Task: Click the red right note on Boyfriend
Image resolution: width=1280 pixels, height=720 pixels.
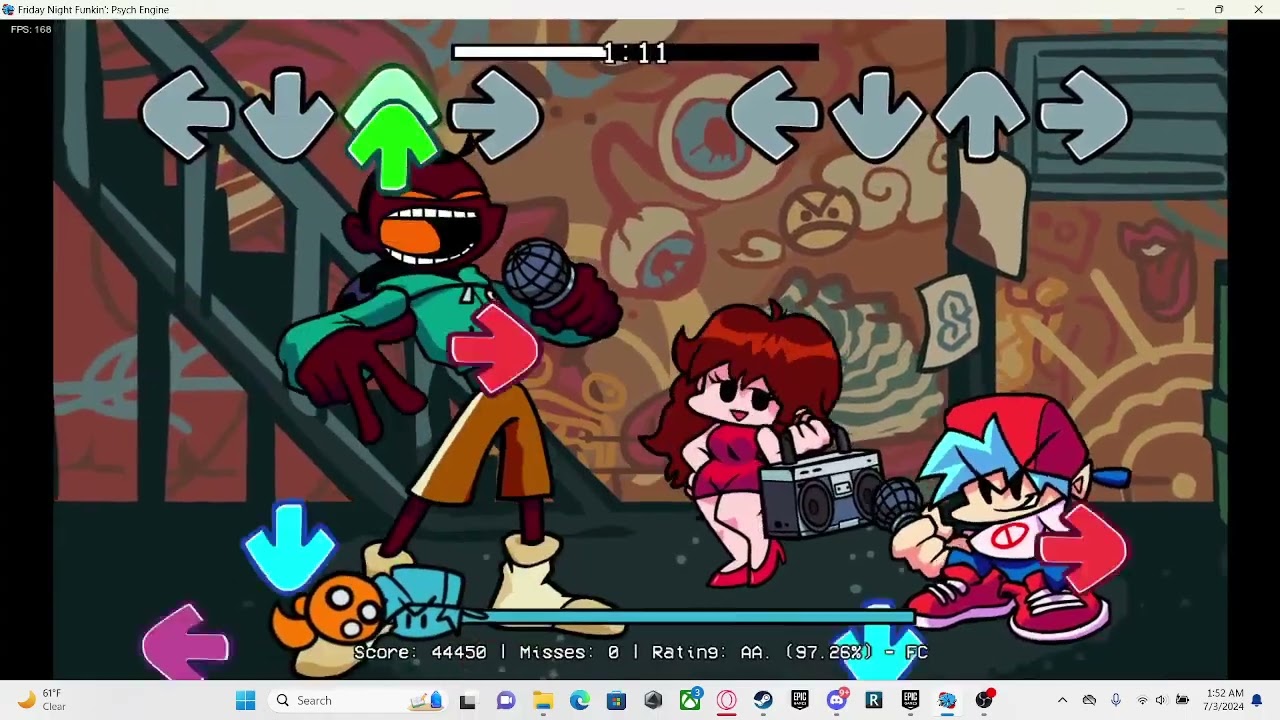Action: (x=1084, y=549)
